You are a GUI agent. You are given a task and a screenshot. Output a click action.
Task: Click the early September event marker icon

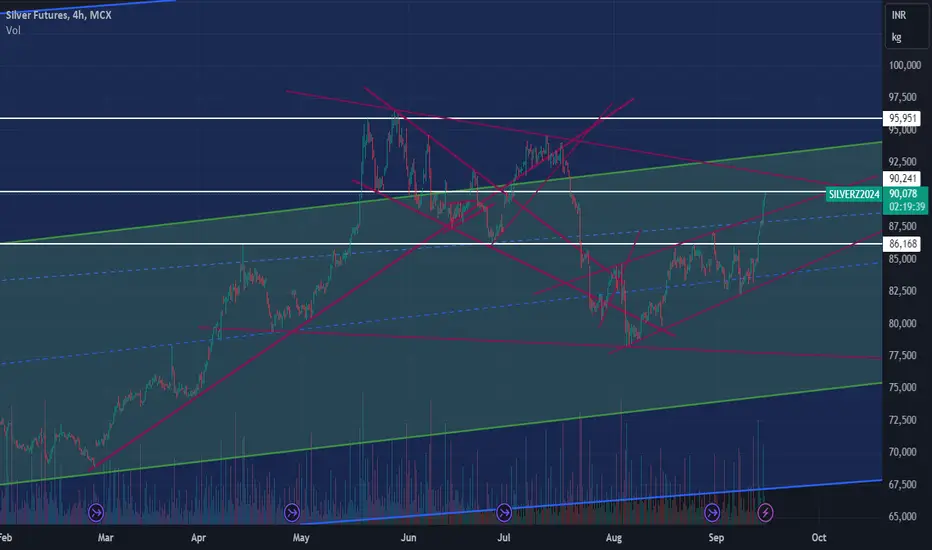[x=712, y=512]
